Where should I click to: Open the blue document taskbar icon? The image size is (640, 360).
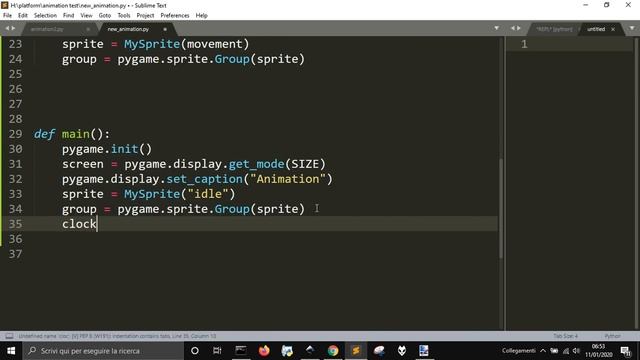(424, 351)
